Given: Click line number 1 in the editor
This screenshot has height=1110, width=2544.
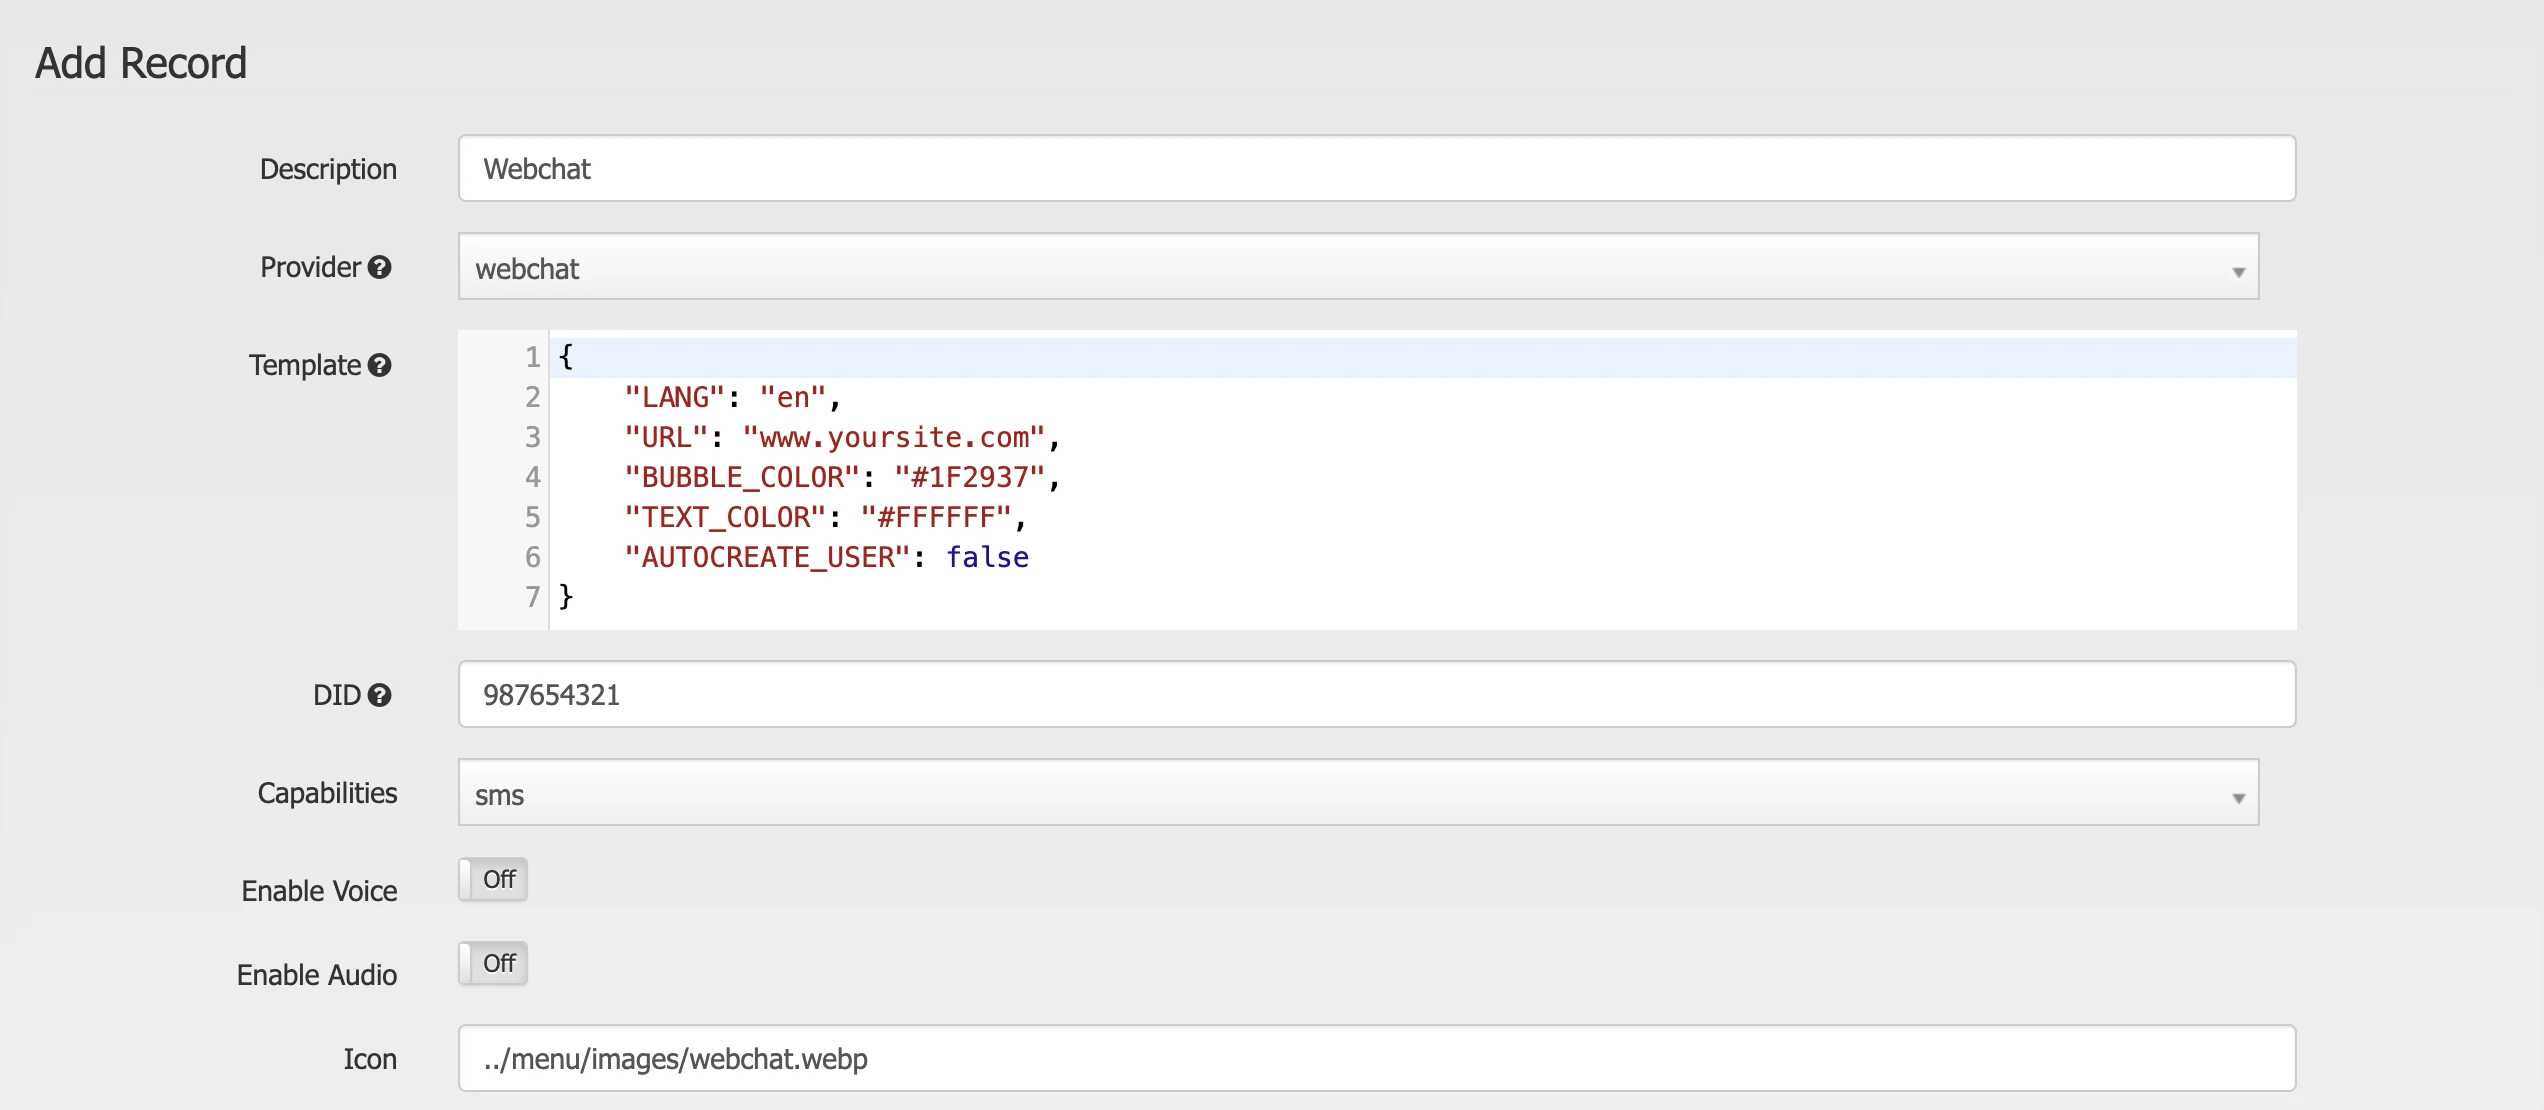Looking at the screenshot, I should [531, 357].
